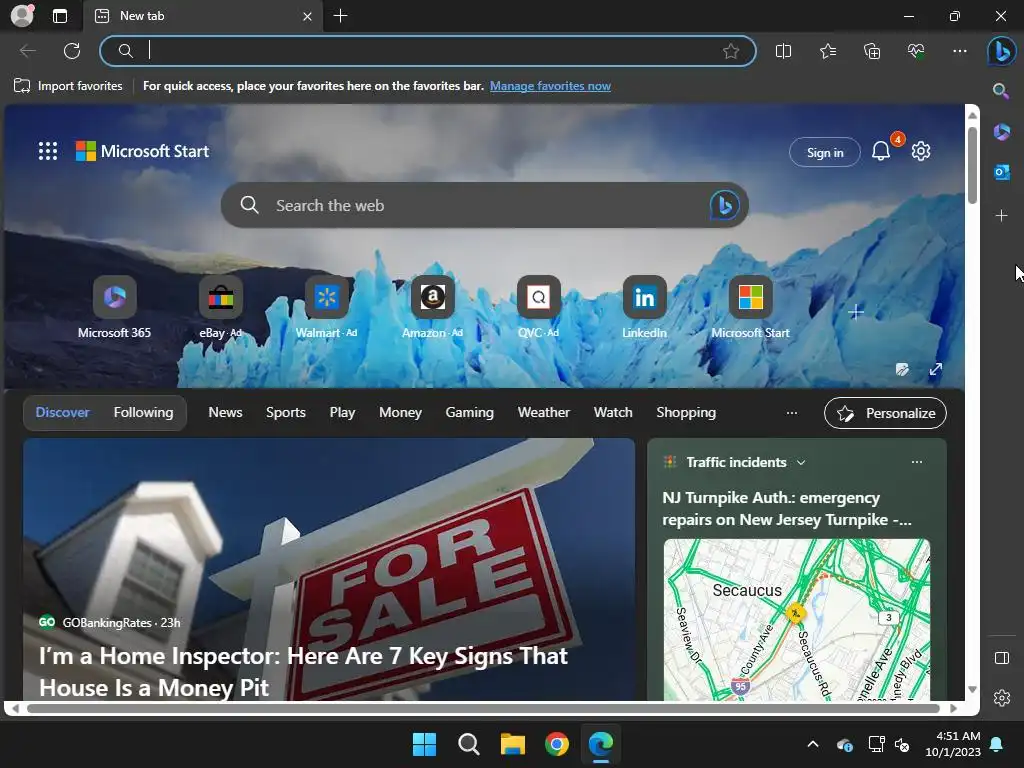Open the Home Inspector Money Pit article

click(303, 672)
